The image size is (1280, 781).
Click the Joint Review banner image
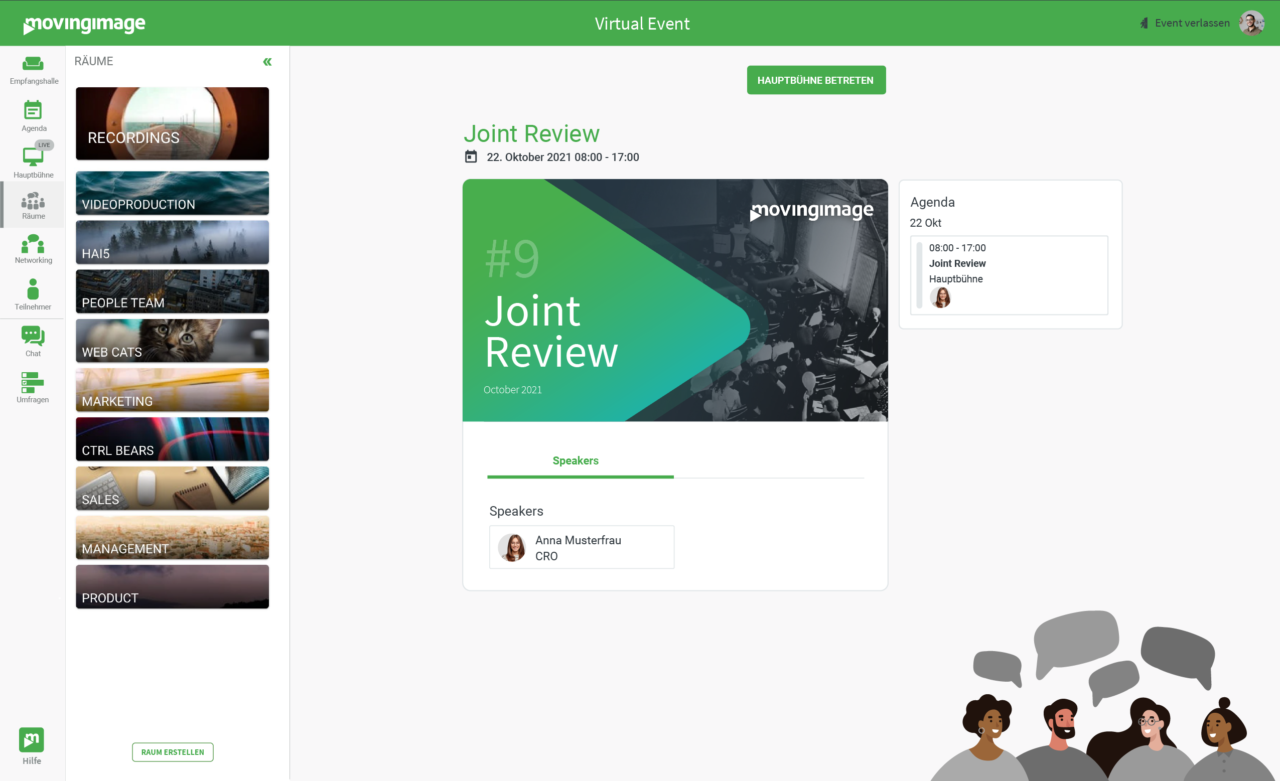tap(675, 300)
